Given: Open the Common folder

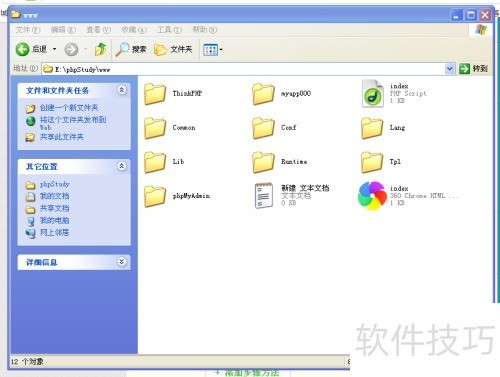Looking at the screenshot, I should (x=155, y=128).
